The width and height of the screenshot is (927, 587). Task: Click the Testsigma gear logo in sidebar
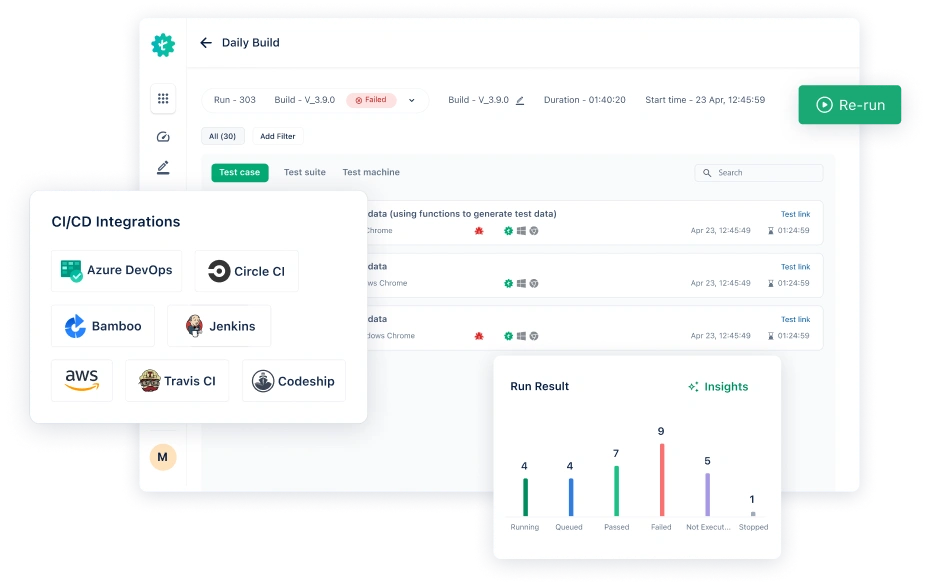(x=163, y=45)
